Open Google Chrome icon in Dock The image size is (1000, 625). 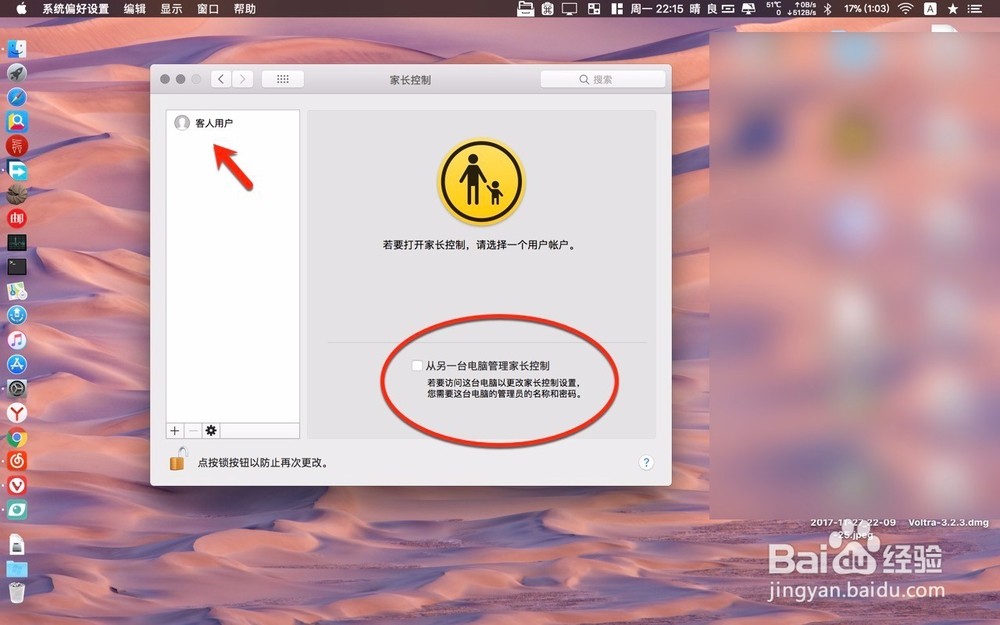[17, 438]
